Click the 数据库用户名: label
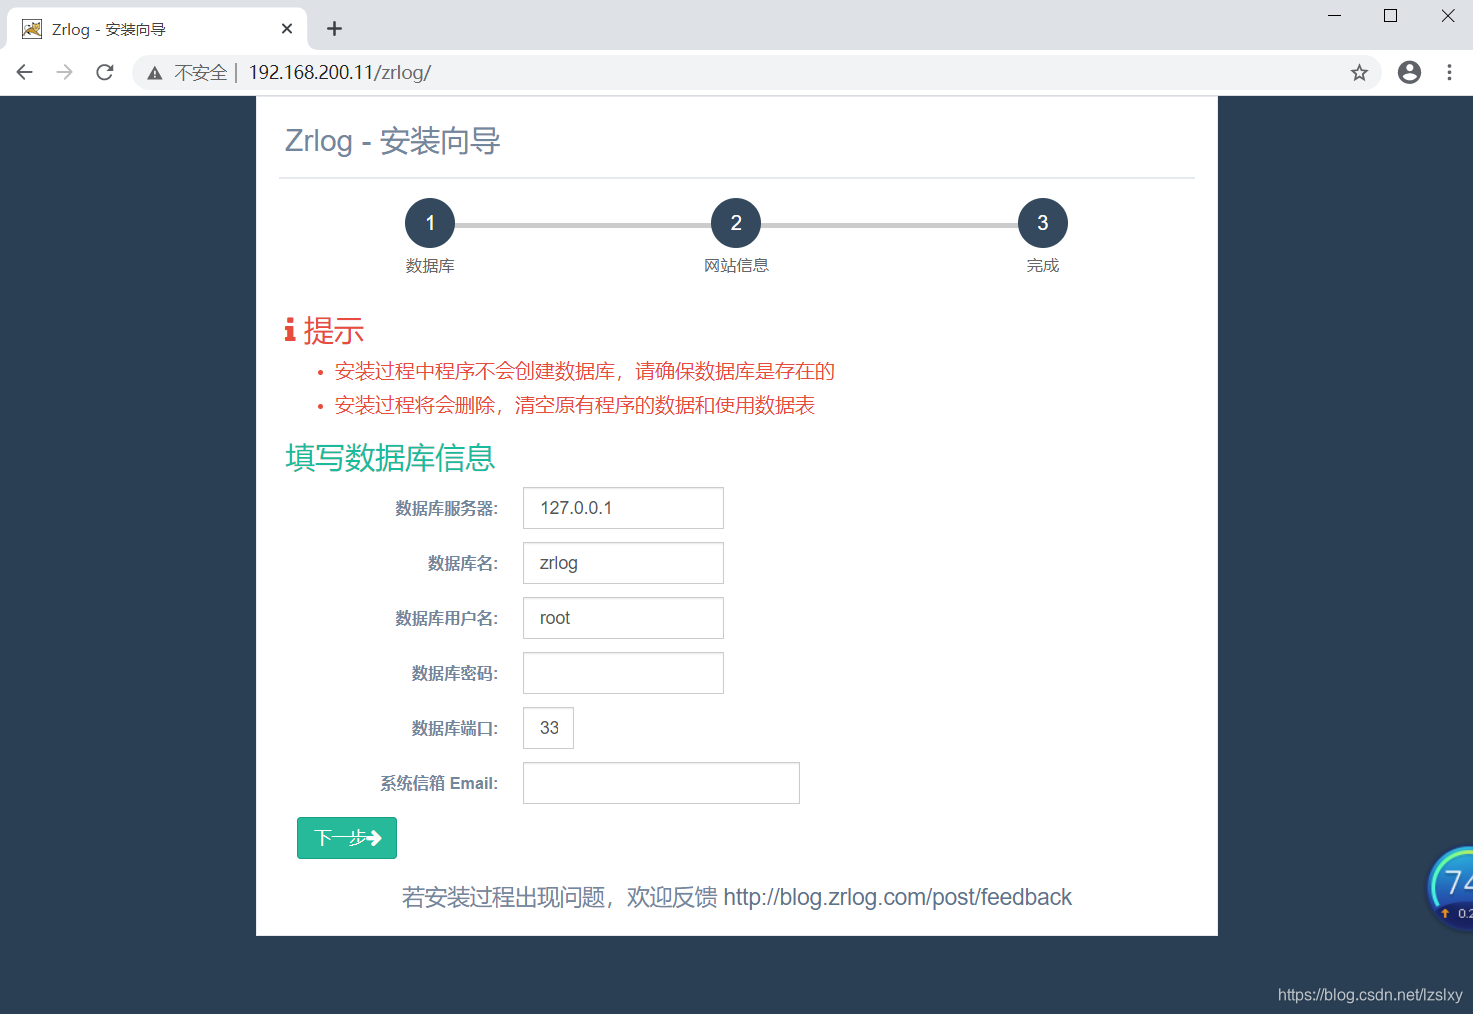Image resolution: width=1473 pixels, height=1014 pixels. pos(446,618)
